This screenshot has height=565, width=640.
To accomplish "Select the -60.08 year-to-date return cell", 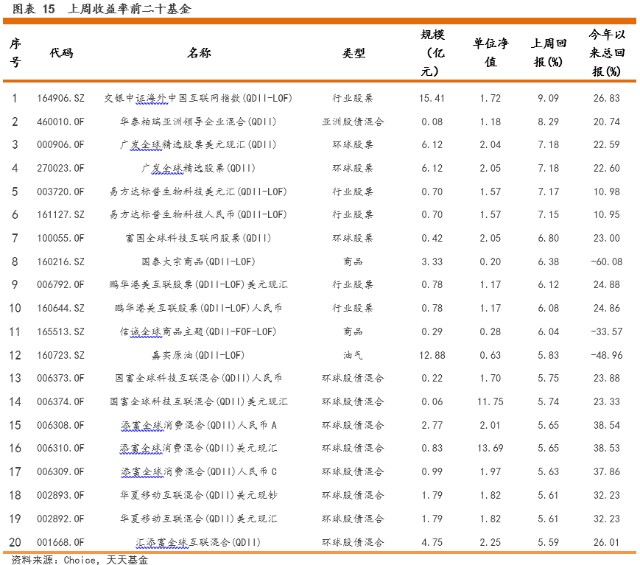I will coord(607,261).
